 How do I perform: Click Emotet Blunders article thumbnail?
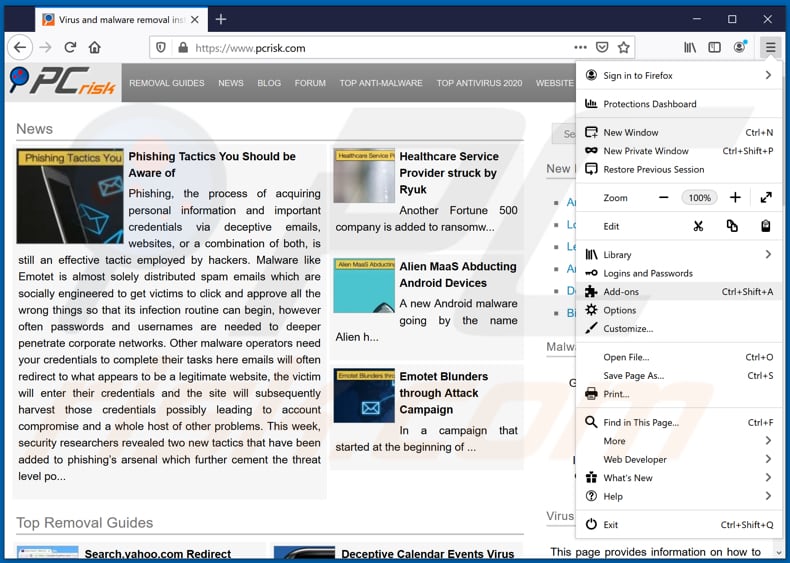(364, 396)
